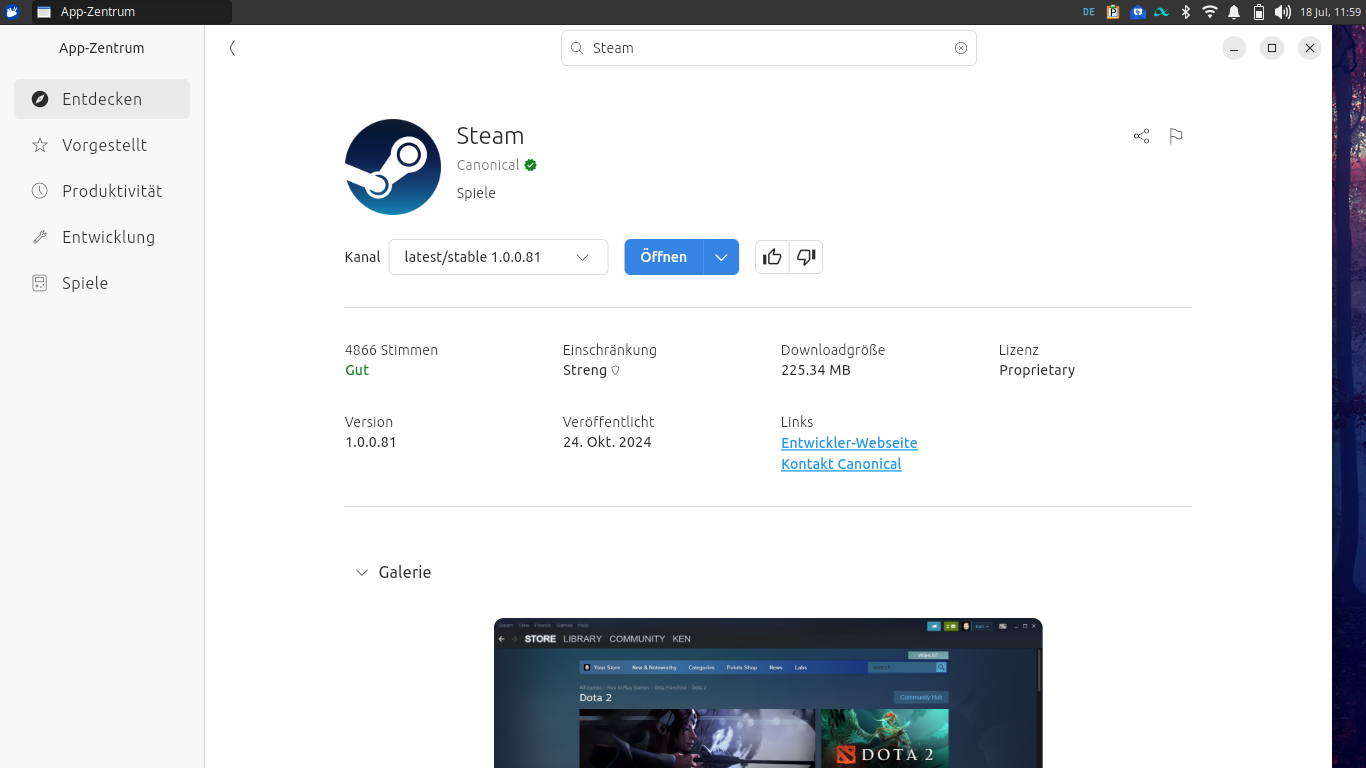The image size is (1366, 768).
Task: Clear the search field text
Action: click(961, 48)
